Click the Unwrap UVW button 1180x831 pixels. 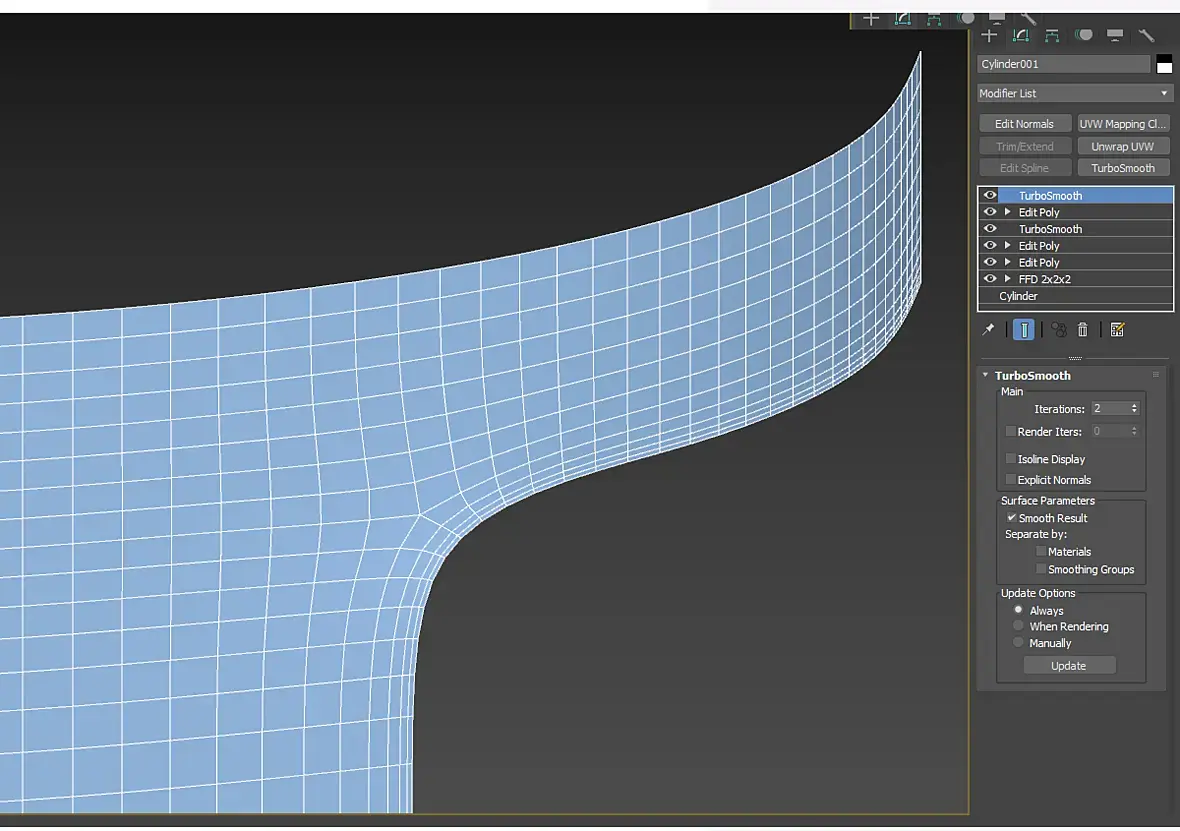point(1123,146)
